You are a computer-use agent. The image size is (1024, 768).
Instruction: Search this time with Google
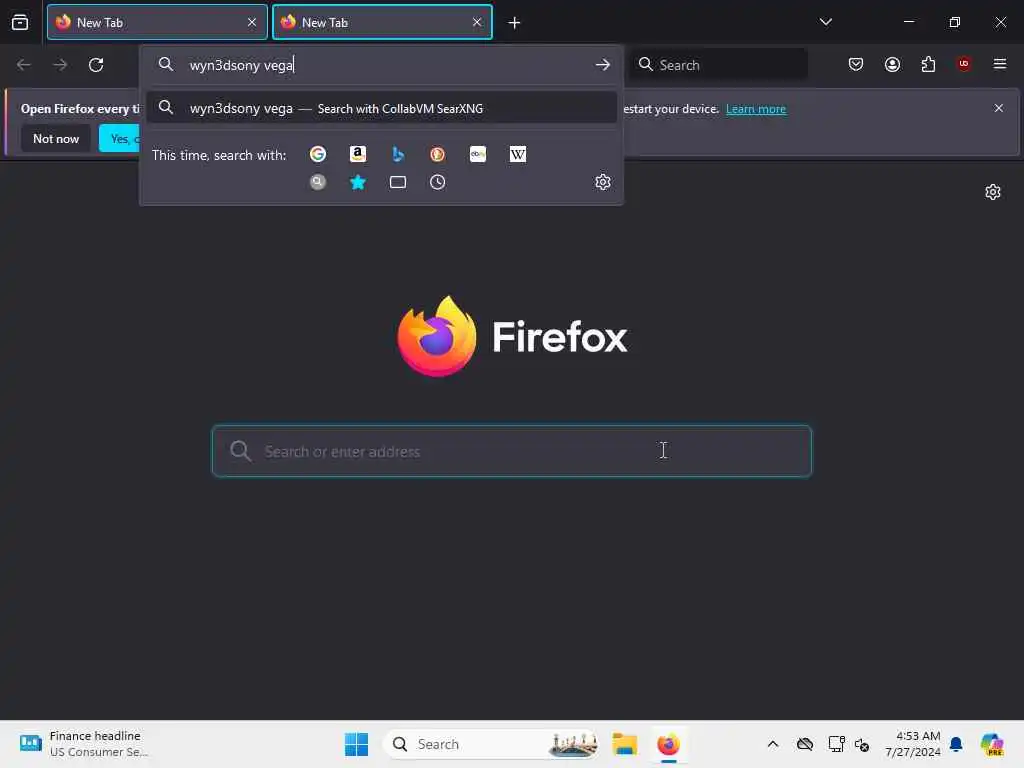point(318,154)
